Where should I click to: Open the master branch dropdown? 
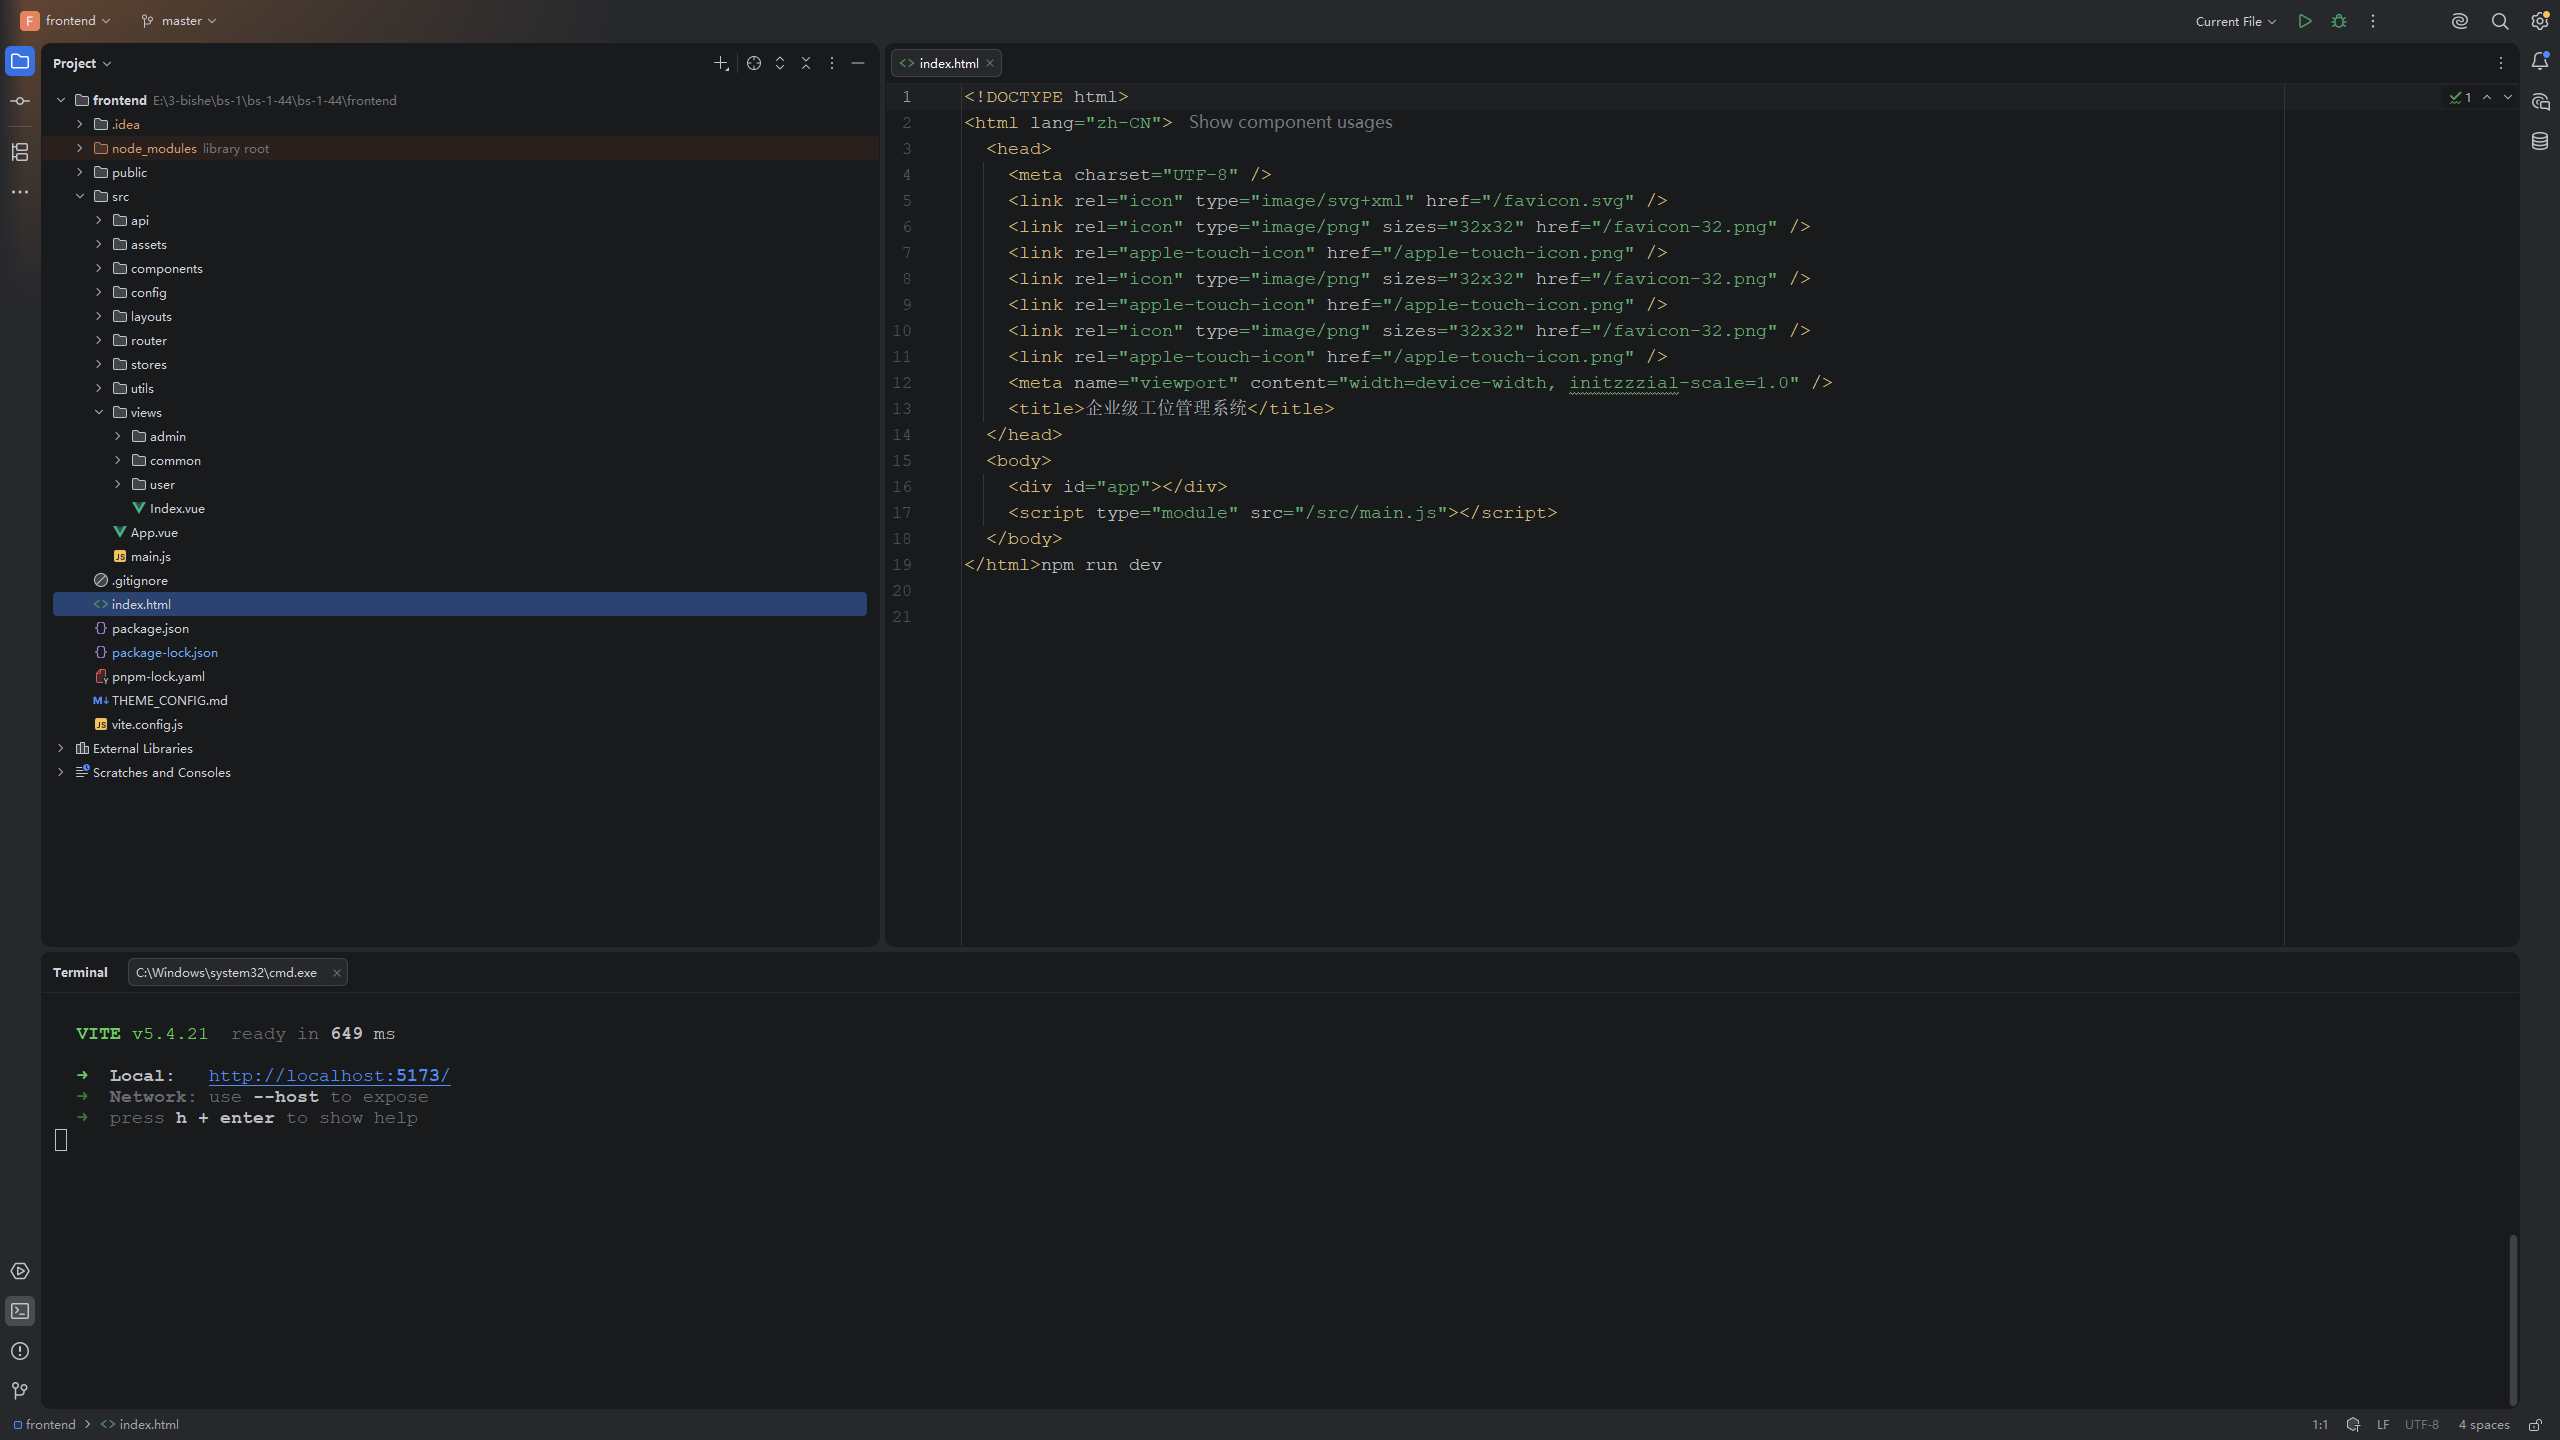(x=179, y=21)
